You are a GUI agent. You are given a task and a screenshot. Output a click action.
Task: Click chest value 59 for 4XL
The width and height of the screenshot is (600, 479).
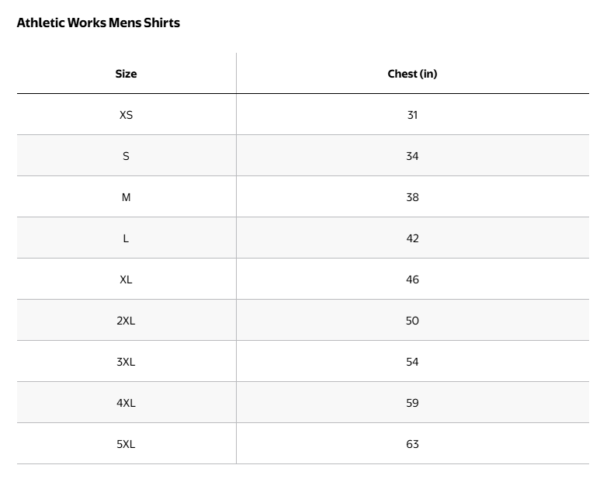click(x=412, y=402)
